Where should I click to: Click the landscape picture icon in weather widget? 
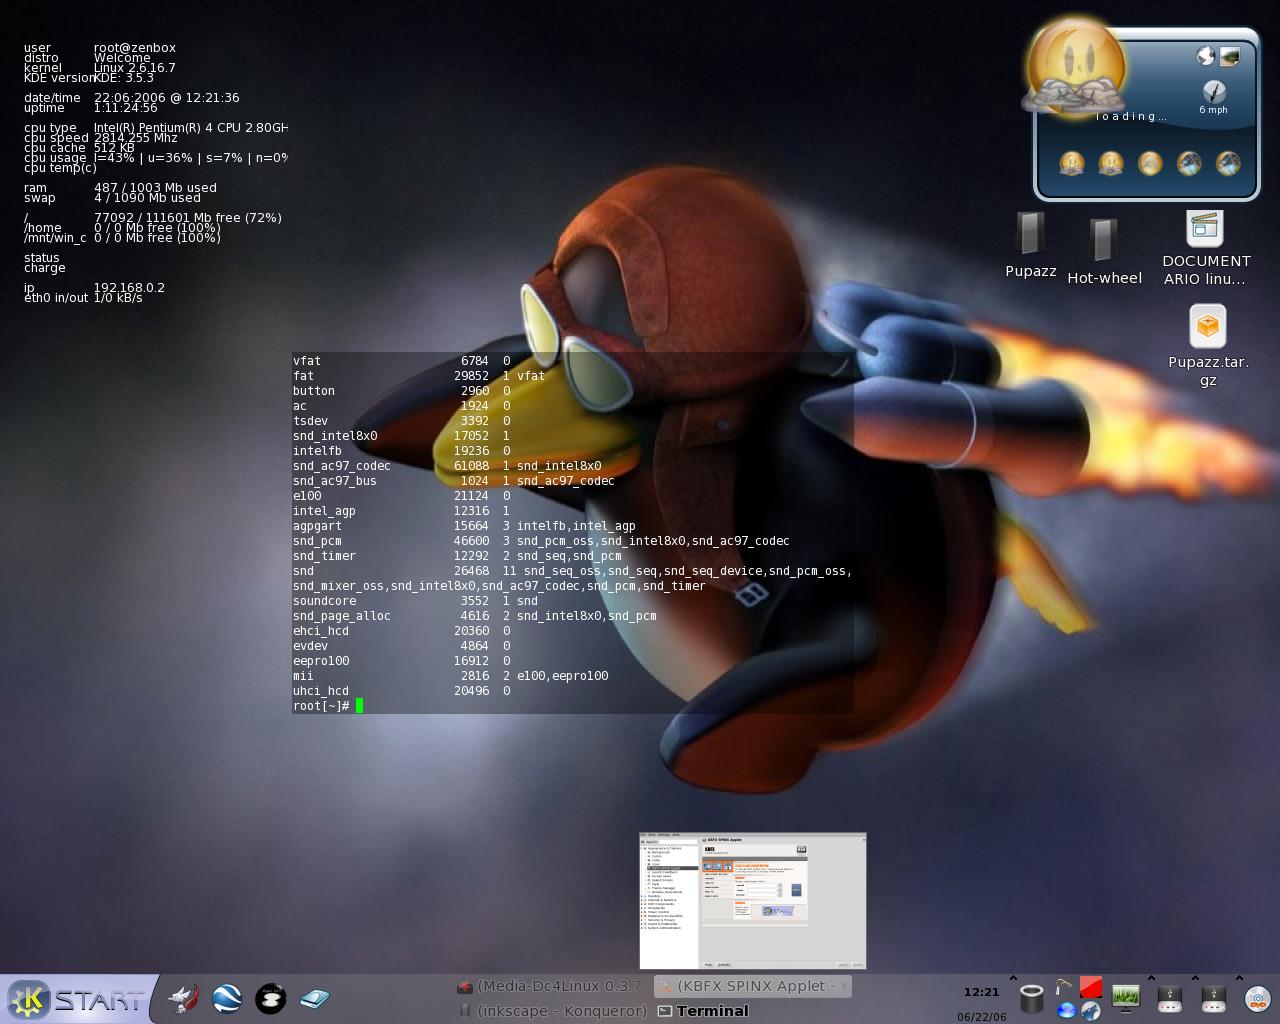pyautogui.click(x=1230, y=56)
